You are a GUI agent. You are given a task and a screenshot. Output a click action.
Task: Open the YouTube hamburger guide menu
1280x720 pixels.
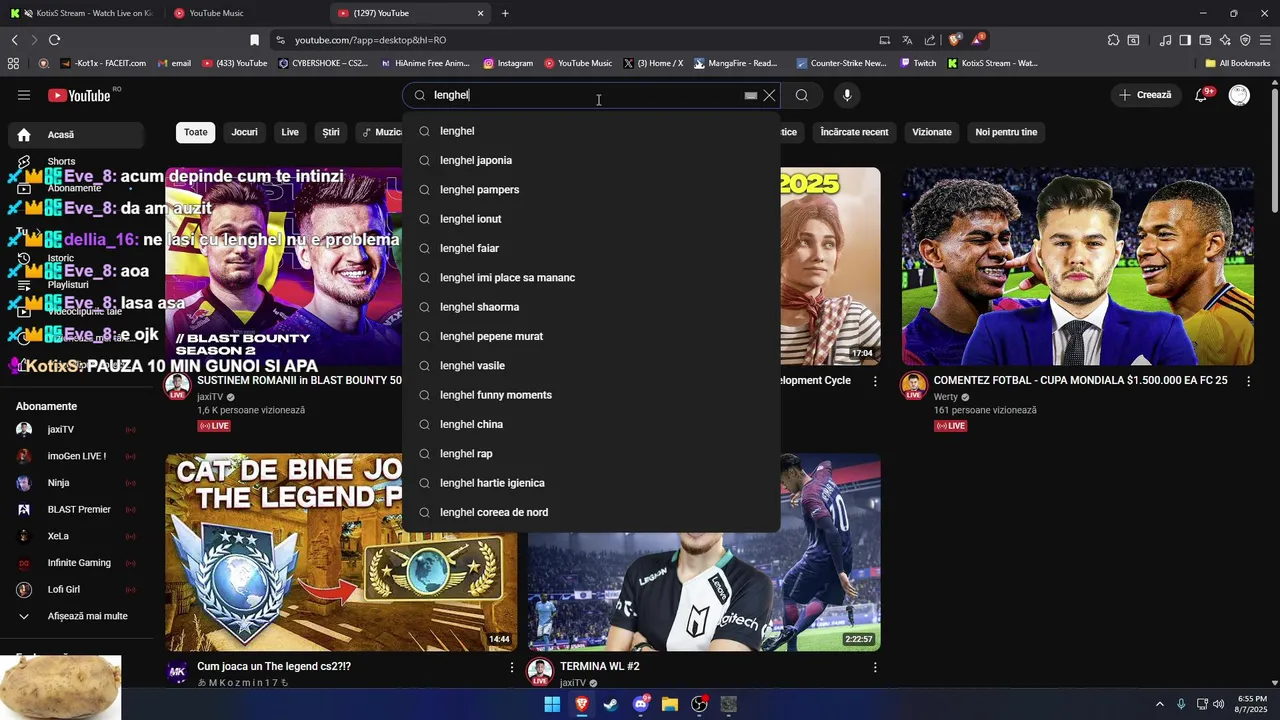24,95
